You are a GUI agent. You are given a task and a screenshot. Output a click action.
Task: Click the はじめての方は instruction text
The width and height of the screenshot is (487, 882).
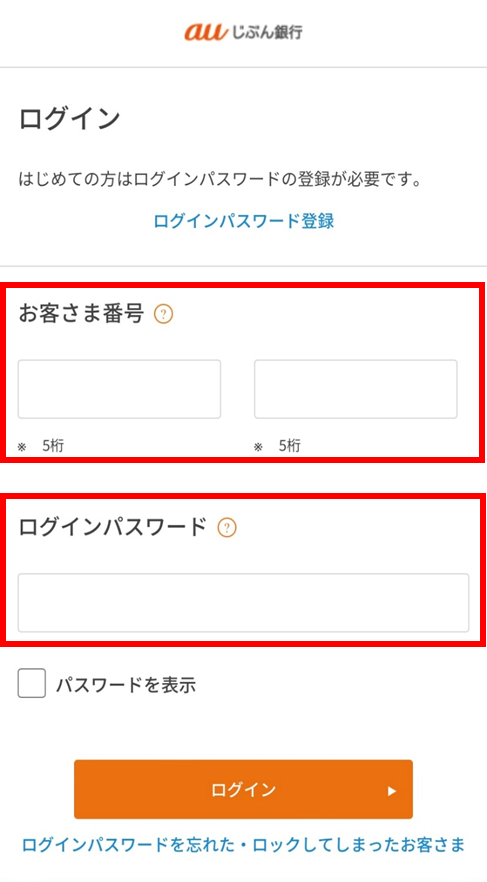(220, 181)
